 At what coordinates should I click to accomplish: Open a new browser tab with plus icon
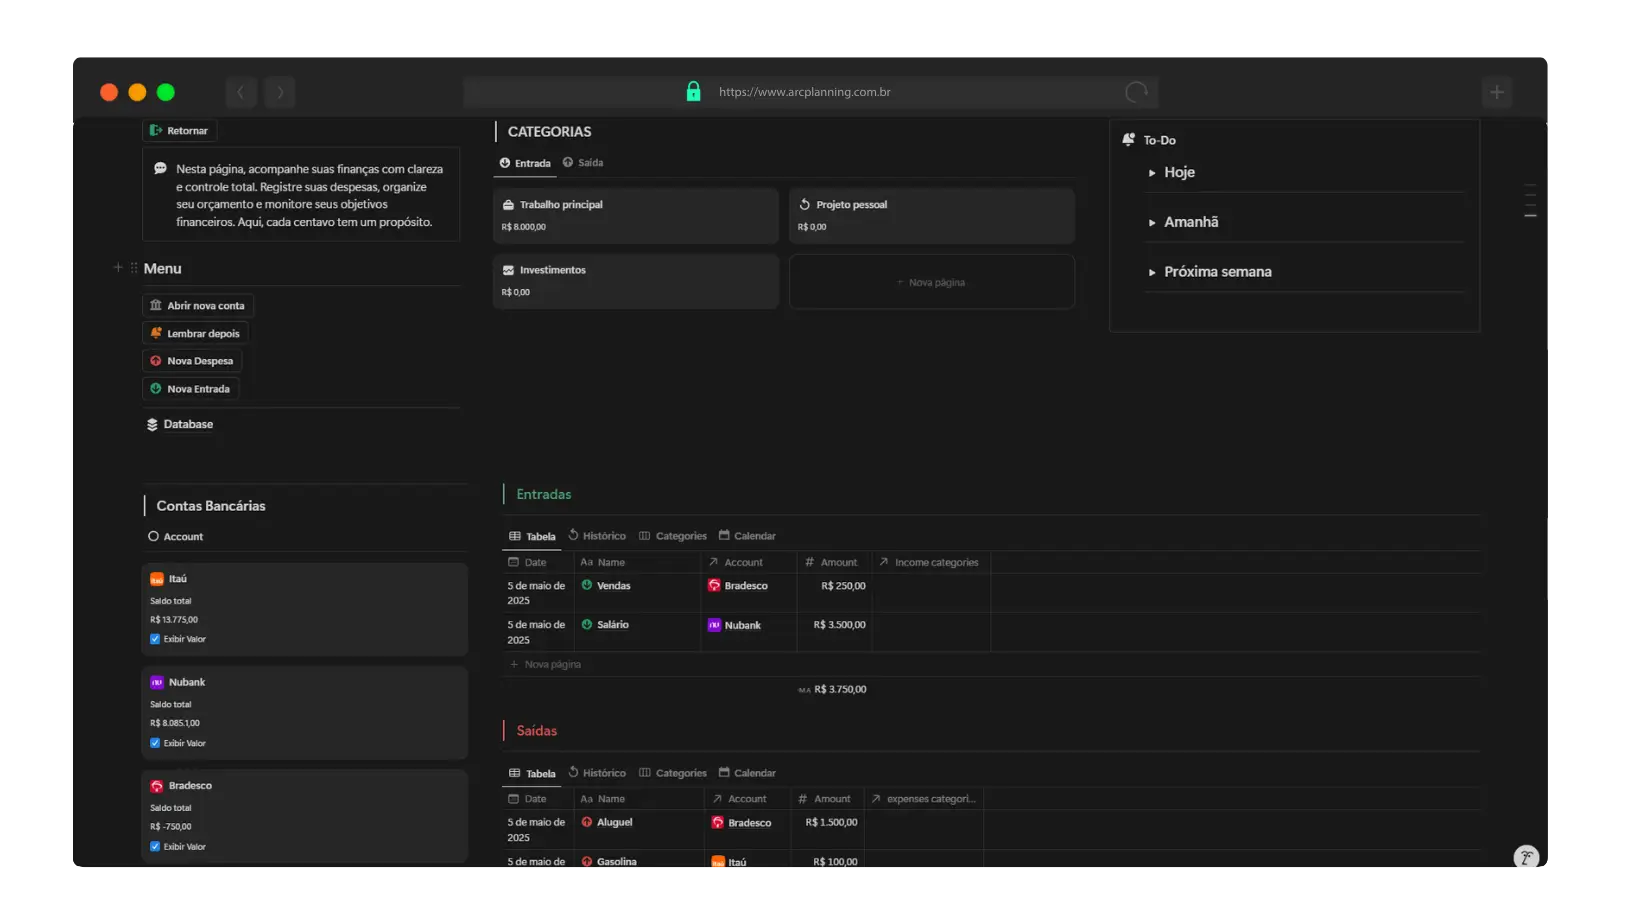(x=1496, y=92)
